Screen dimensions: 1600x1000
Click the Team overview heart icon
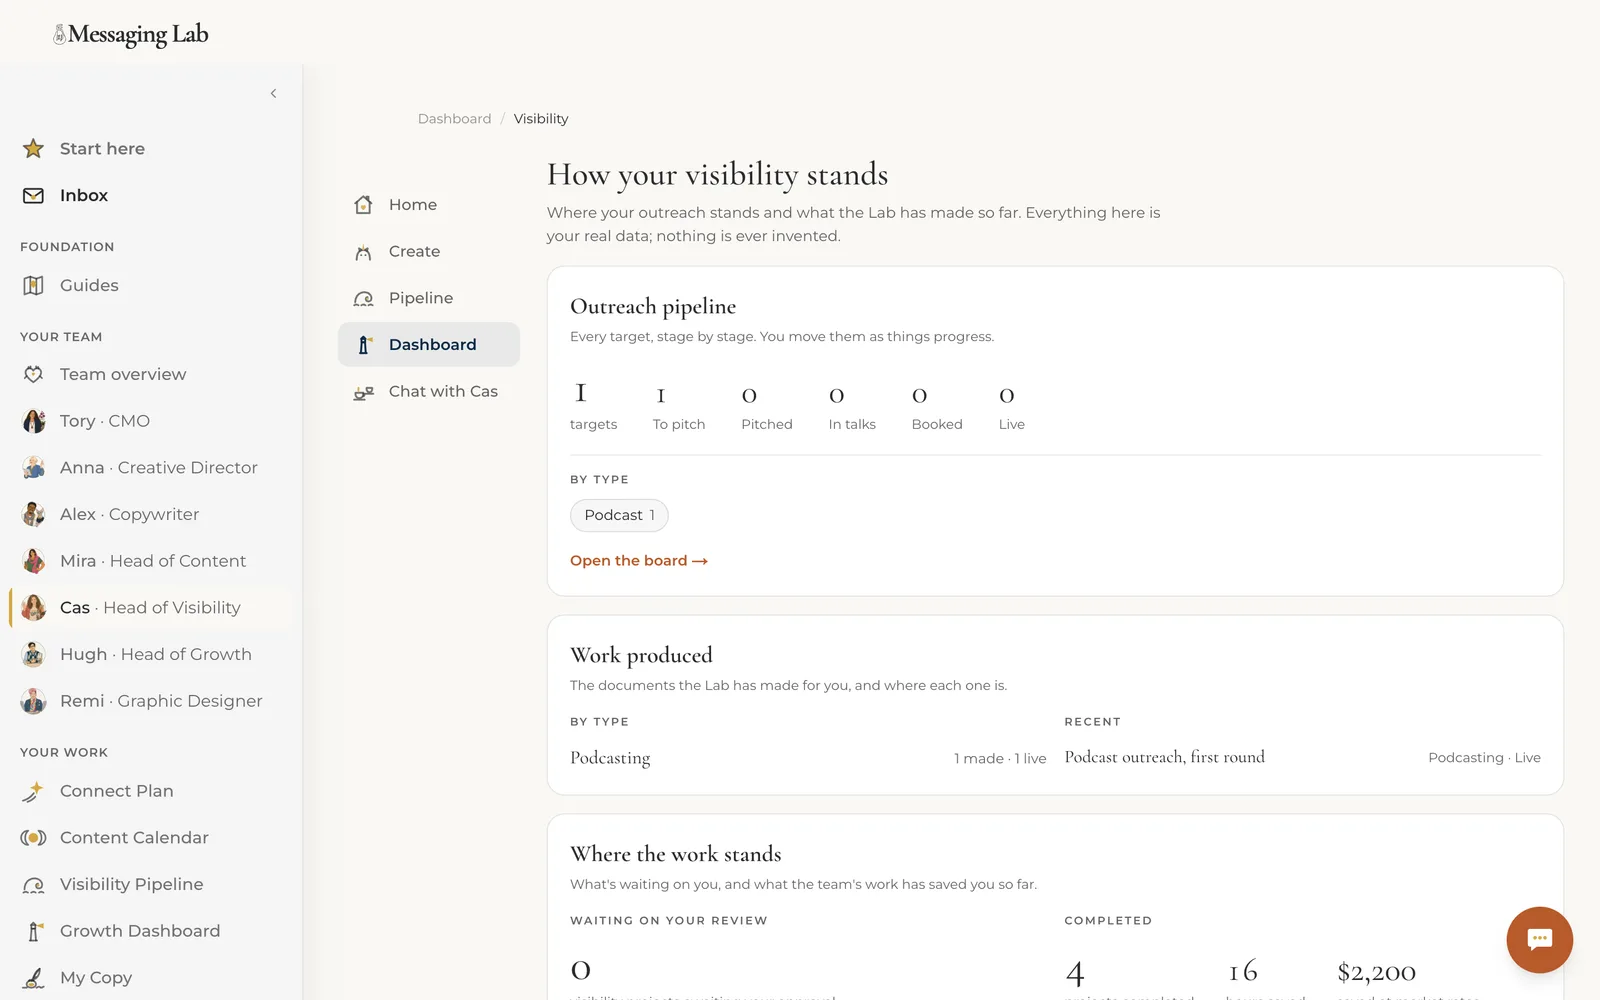click(33, 374)
